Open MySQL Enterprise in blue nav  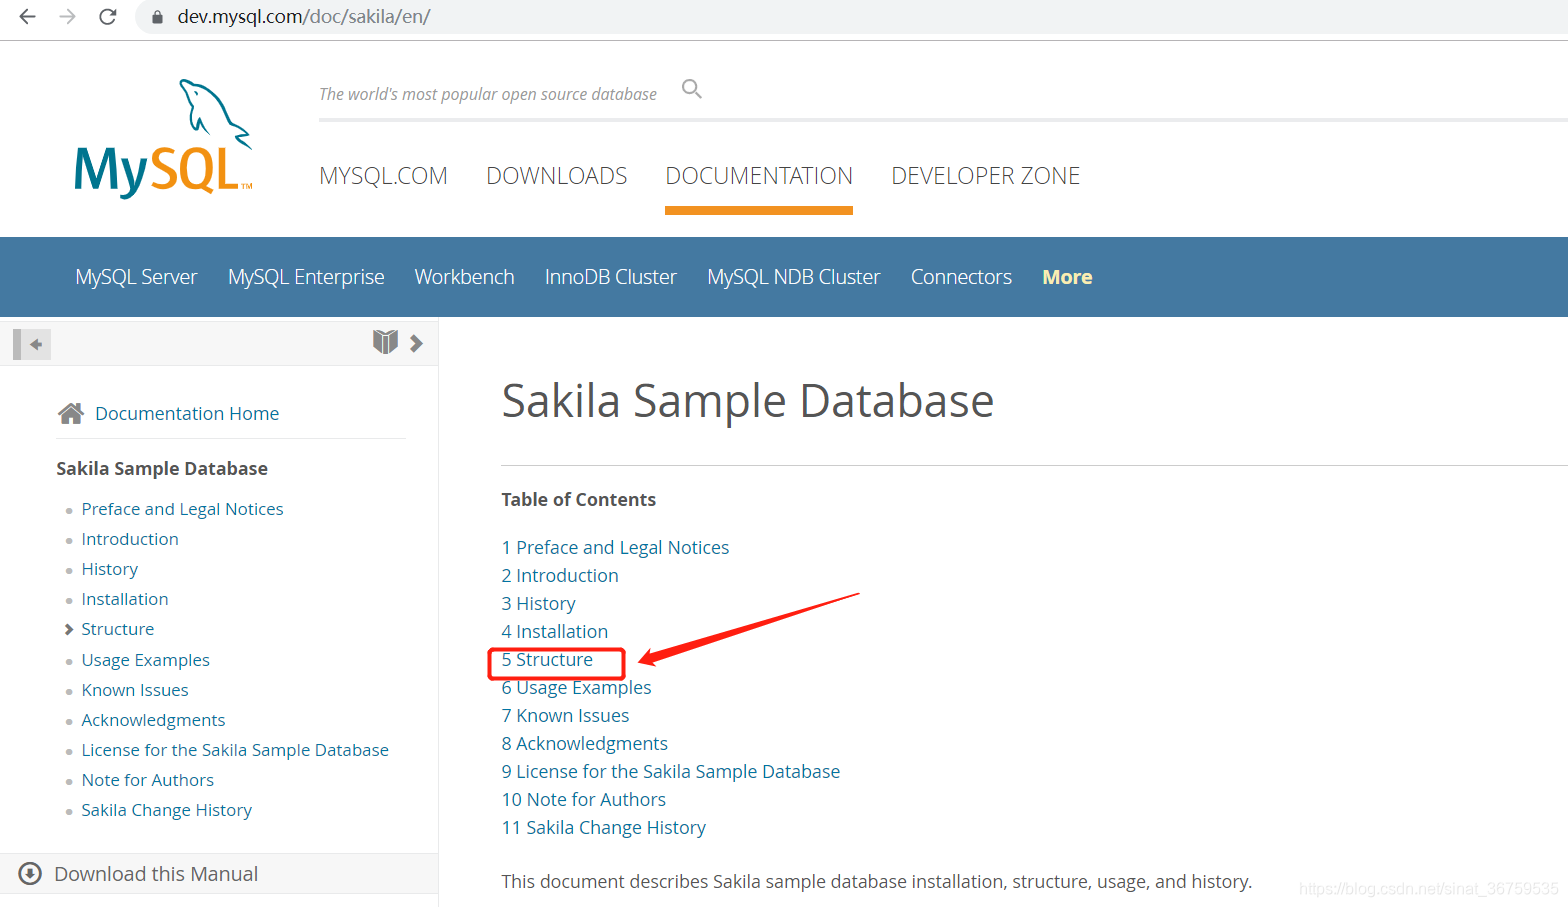tap(306, 277)
